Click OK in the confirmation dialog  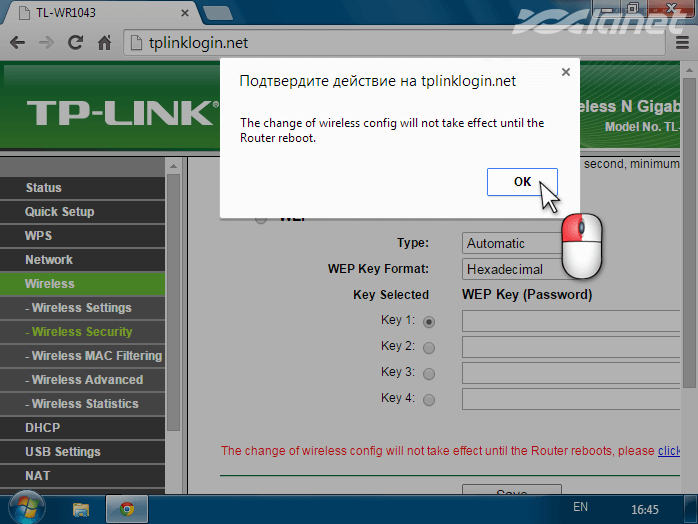pos(521,181)
